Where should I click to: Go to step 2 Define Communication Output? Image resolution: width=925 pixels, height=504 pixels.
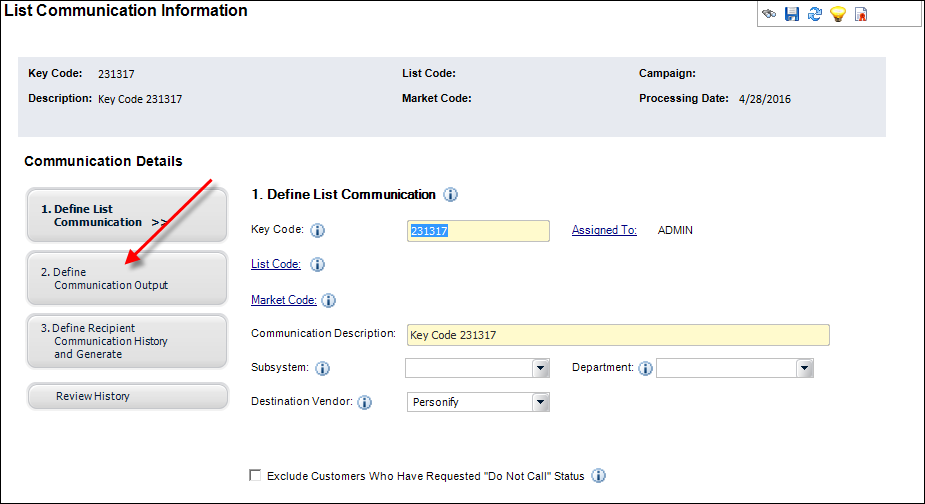(127, 278)
